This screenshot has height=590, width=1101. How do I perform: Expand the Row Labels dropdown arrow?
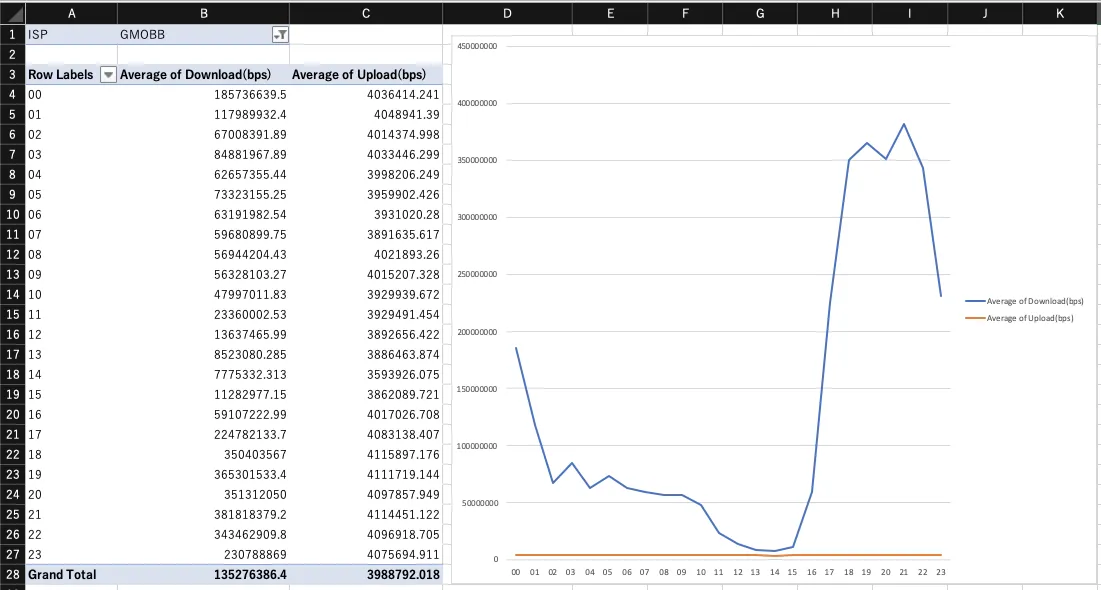(109, 75)
